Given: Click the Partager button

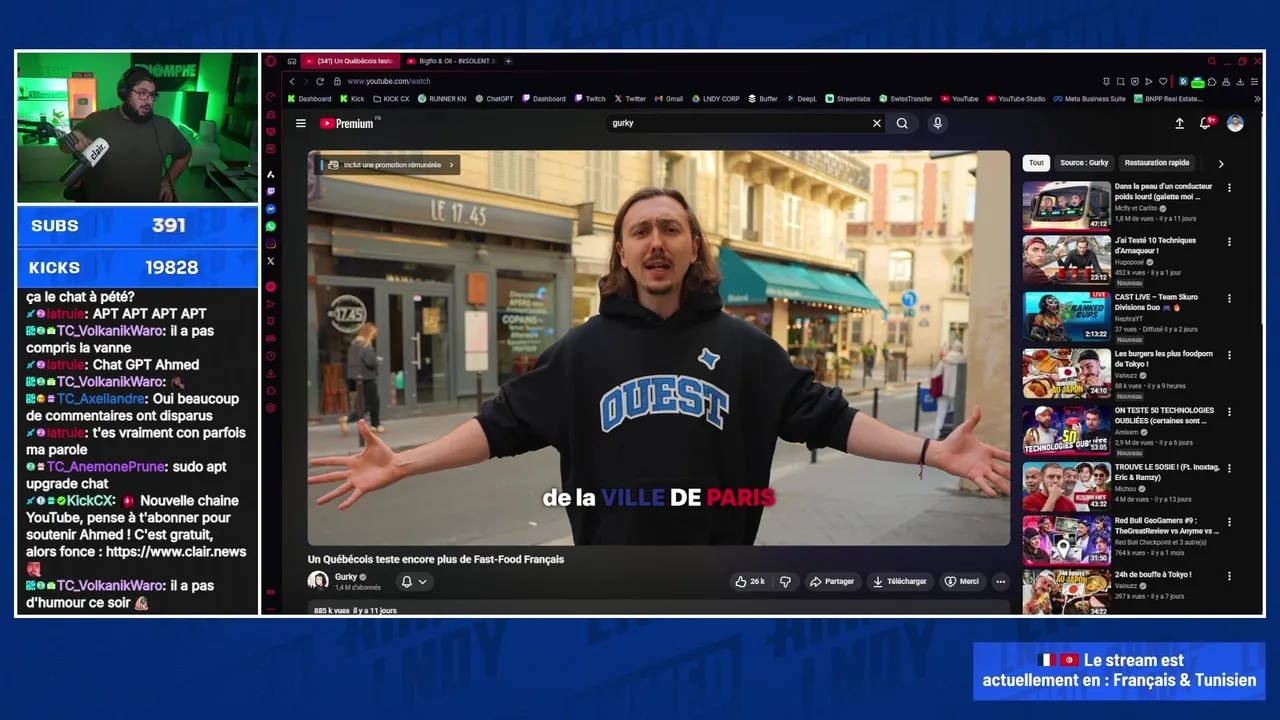Looking at the screenshot, I should 832,581.
